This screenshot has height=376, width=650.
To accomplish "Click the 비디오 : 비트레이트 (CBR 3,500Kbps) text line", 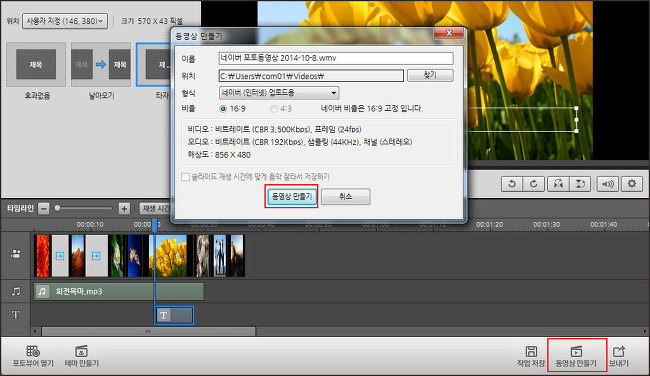I will [274, 129].
